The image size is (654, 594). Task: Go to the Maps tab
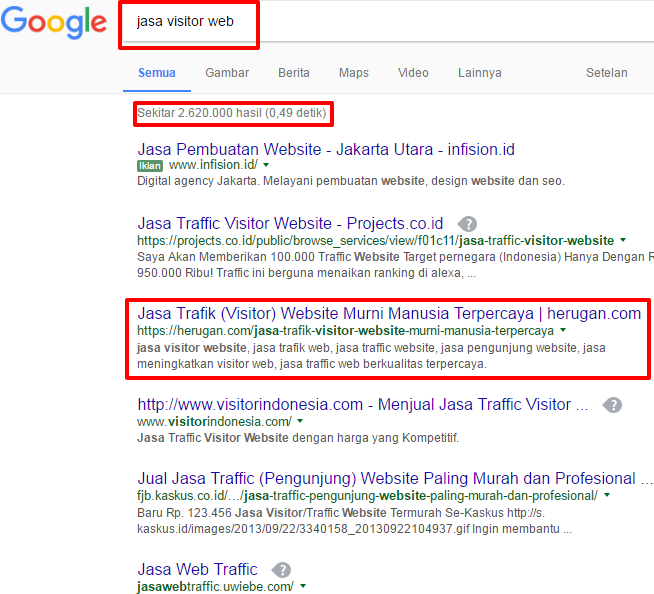pos(354,73)
